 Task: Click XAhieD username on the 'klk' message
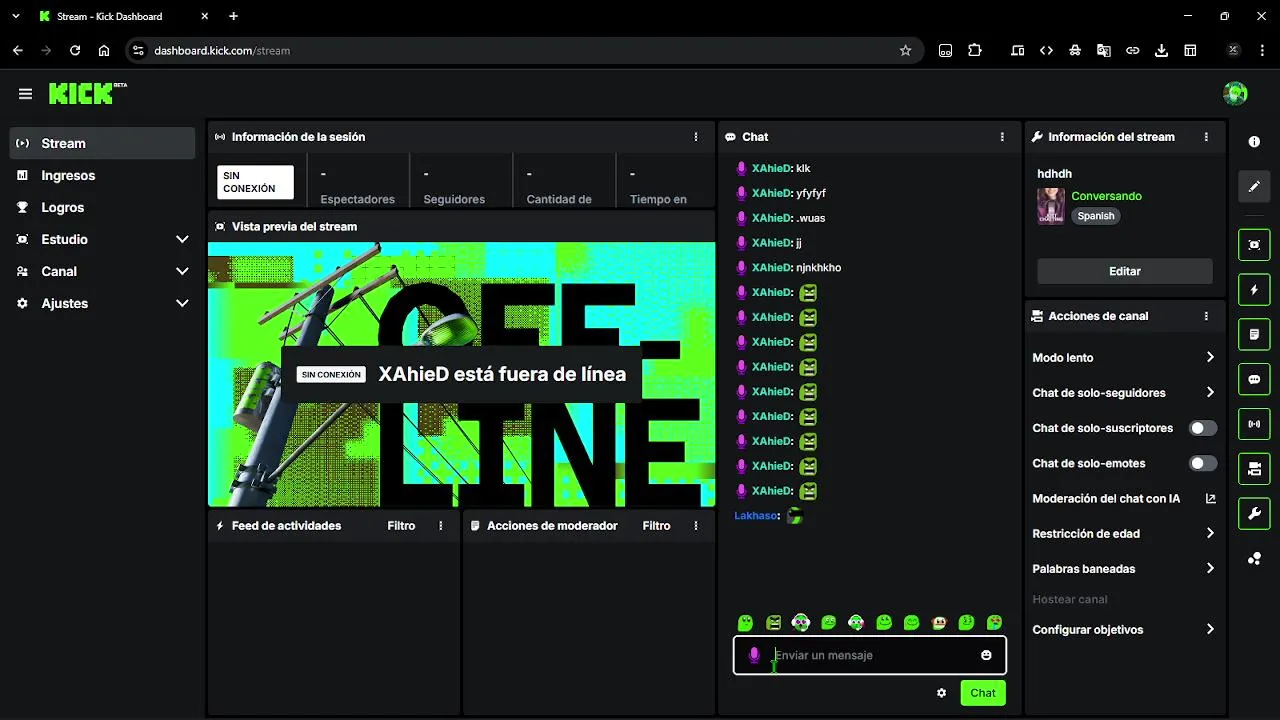(x=770, y=168)
